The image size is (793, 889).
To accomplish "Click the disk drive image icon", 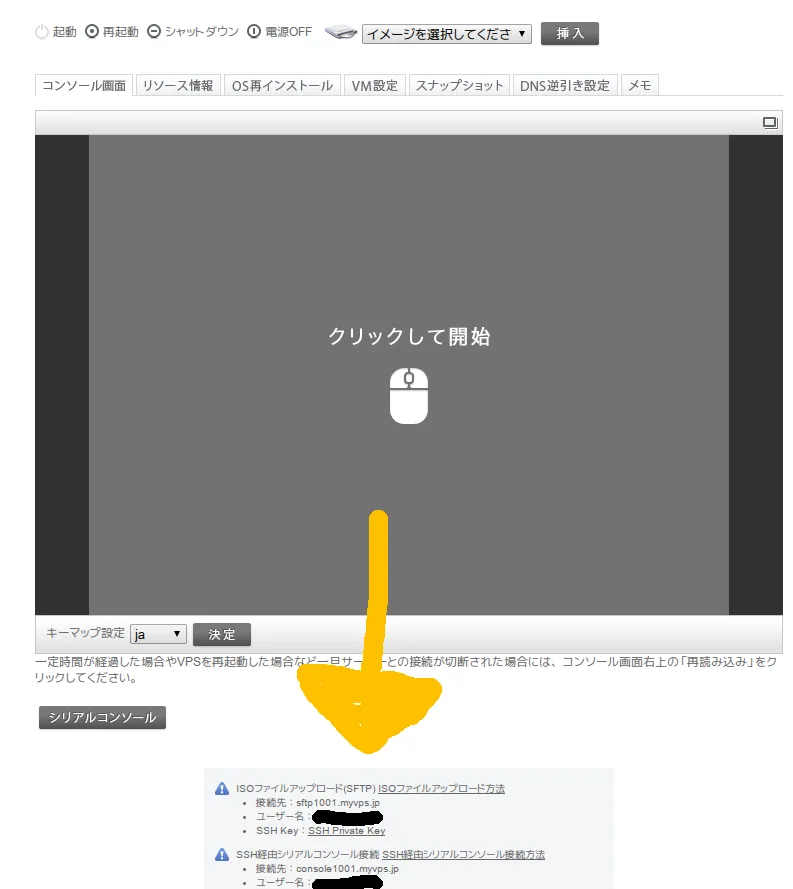I will (x=341, y=33).
